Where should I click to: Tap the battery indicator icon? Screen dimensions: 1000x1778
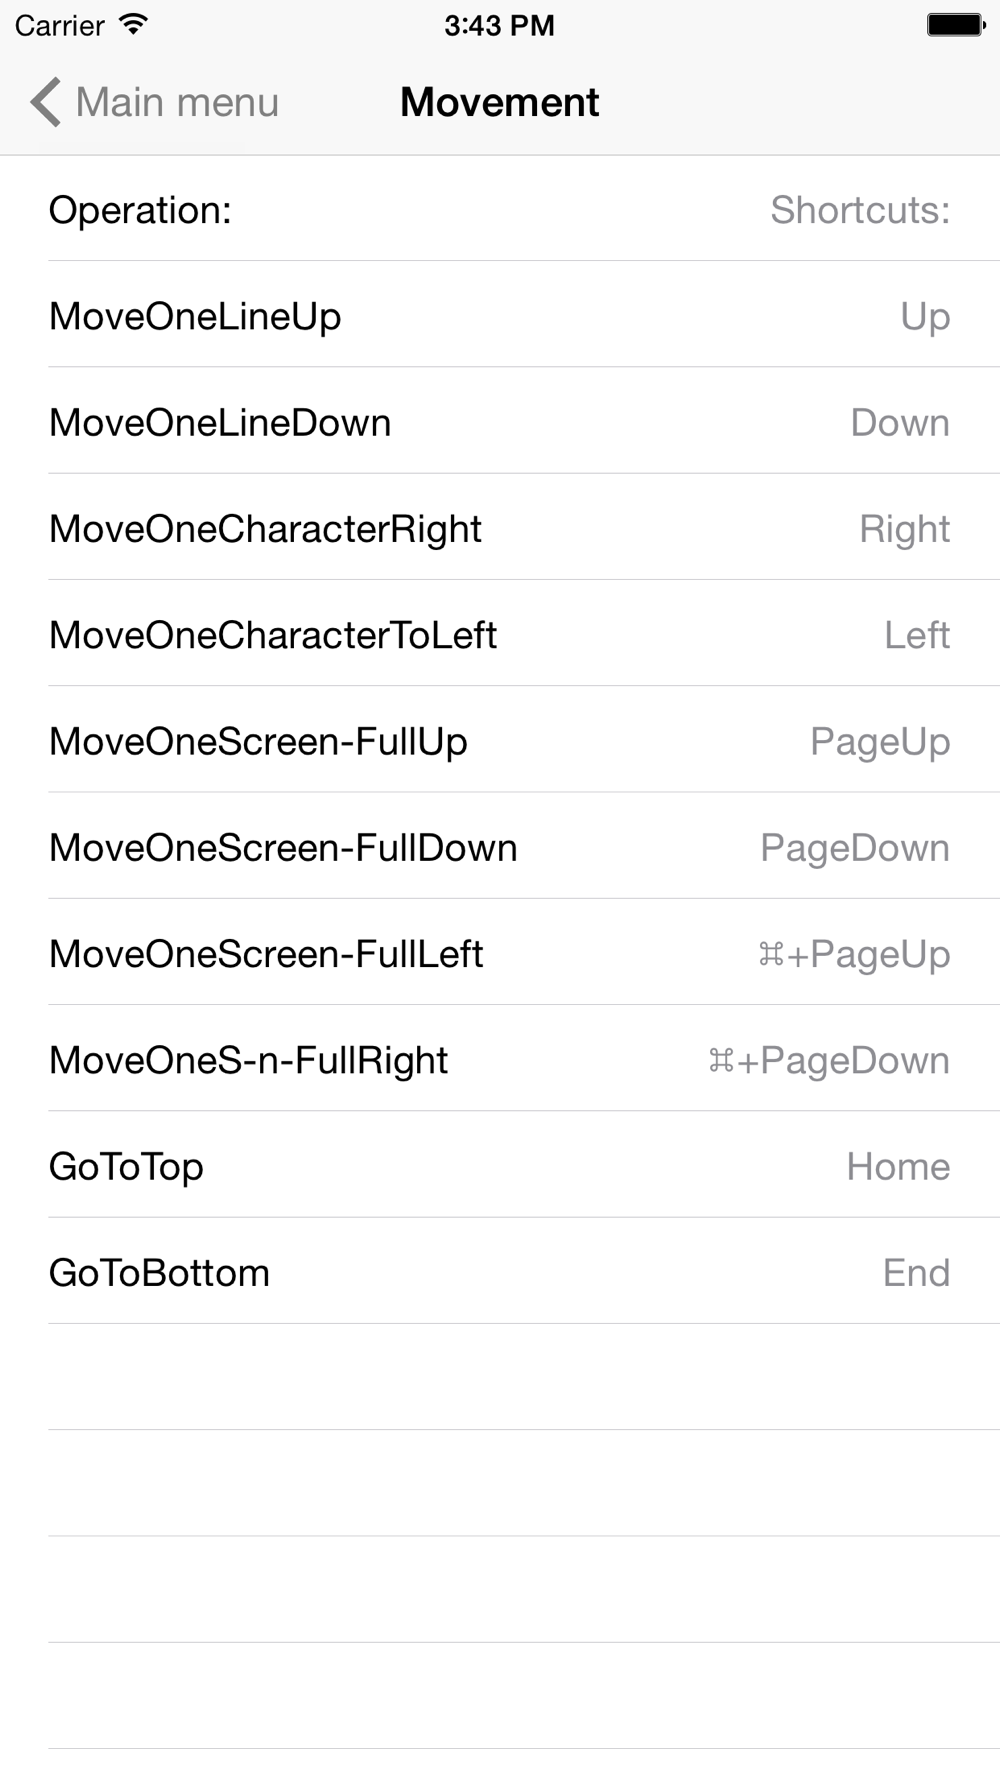(x=956, y=24)
